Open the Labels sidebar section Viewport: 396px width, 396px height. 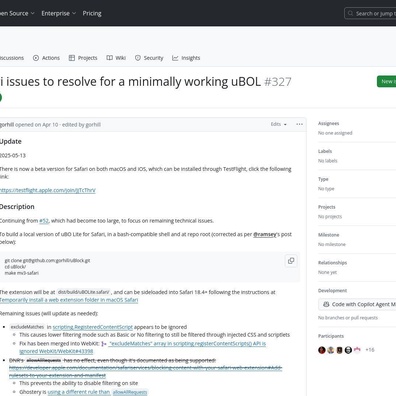[x=325, y=151]
